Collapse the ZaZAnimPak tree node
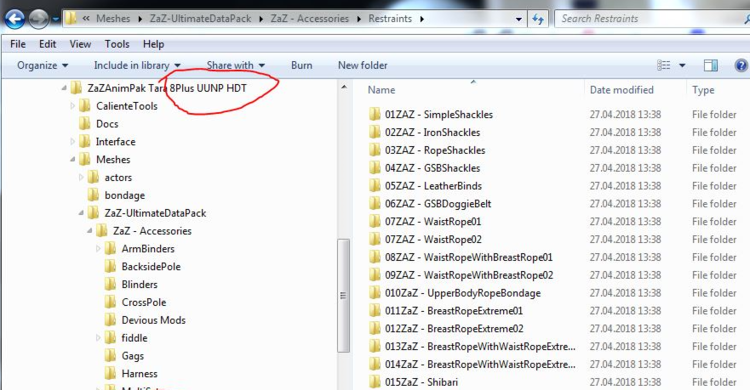750x390 pixels. click(x=64, y=88)
